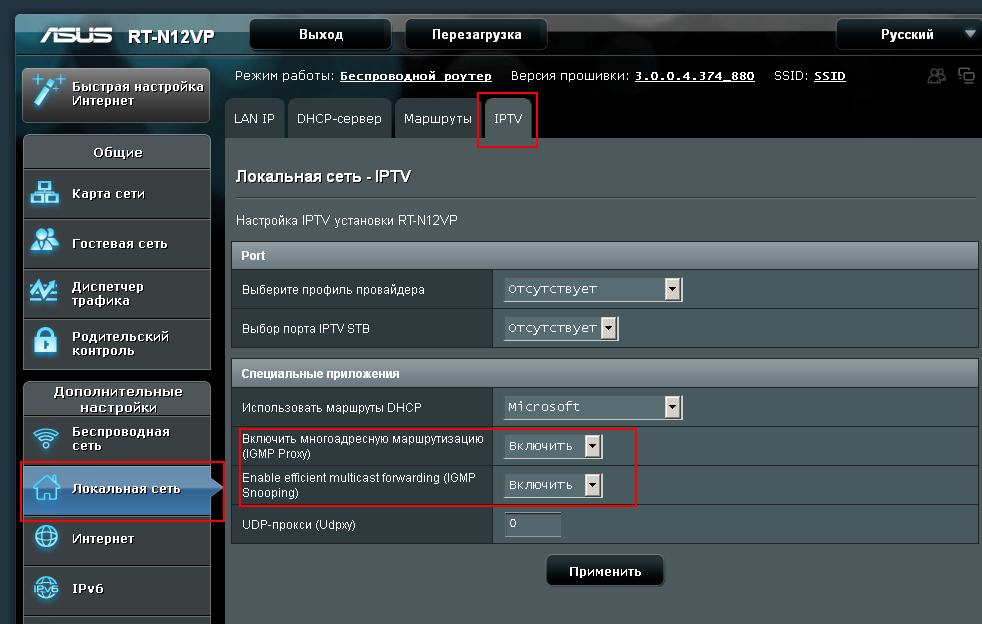
Task: Click the Wireless Wi-Fi icon
Action: click(x=46, y=437)
